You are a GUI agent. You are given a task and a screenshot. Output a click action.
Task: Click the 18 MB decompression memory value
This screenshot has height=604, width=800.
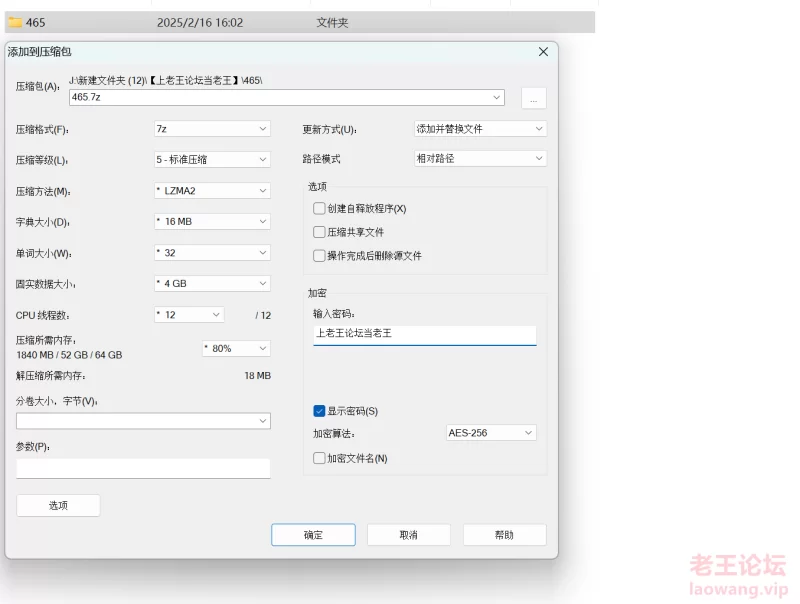pyautogui.click(x=258, y=375)
